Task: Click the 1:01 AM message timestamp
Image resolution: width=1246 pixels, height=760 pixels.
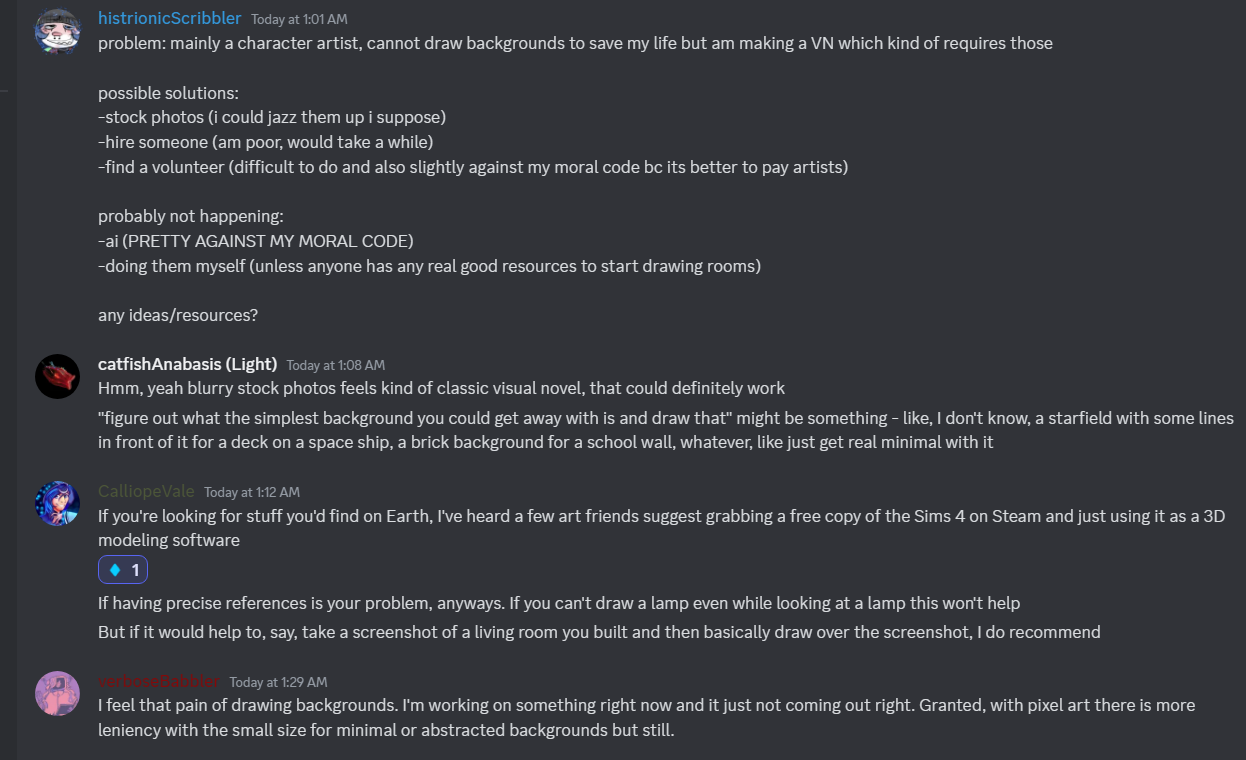Action: click(x=298, y=20)
